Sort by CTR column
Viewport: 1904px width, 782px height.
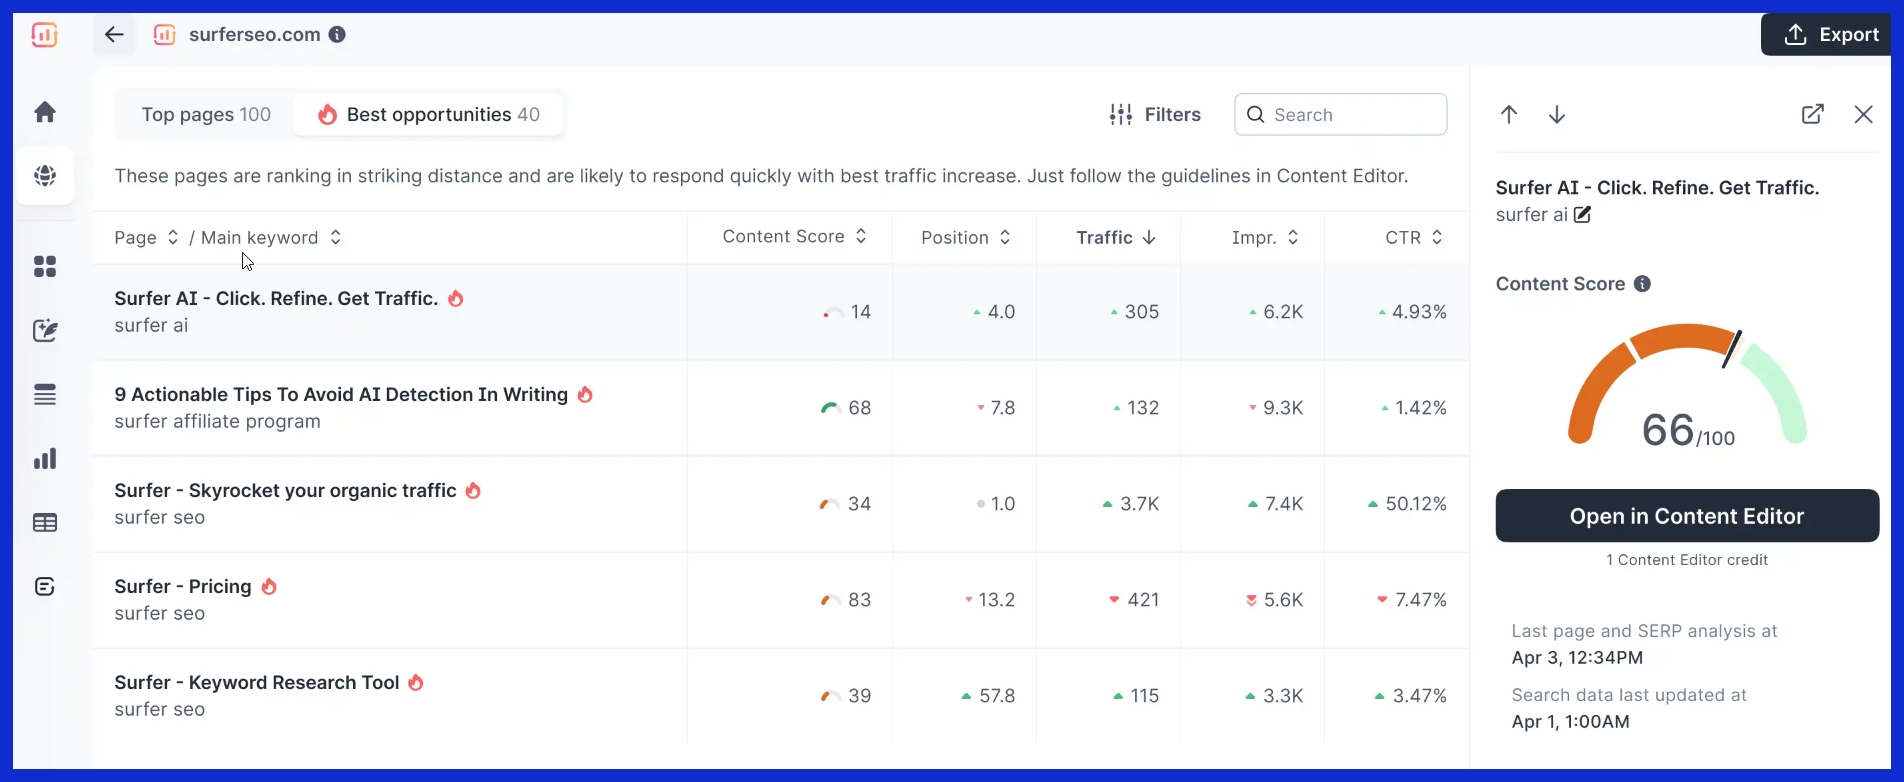(1414, 238)
